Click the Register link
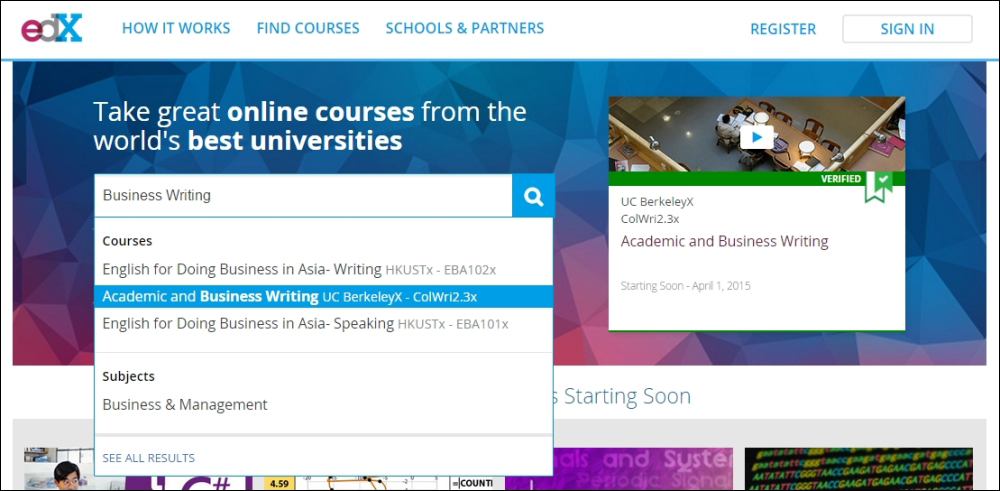Screen dimensions: 1000x491 pos(783,29)
